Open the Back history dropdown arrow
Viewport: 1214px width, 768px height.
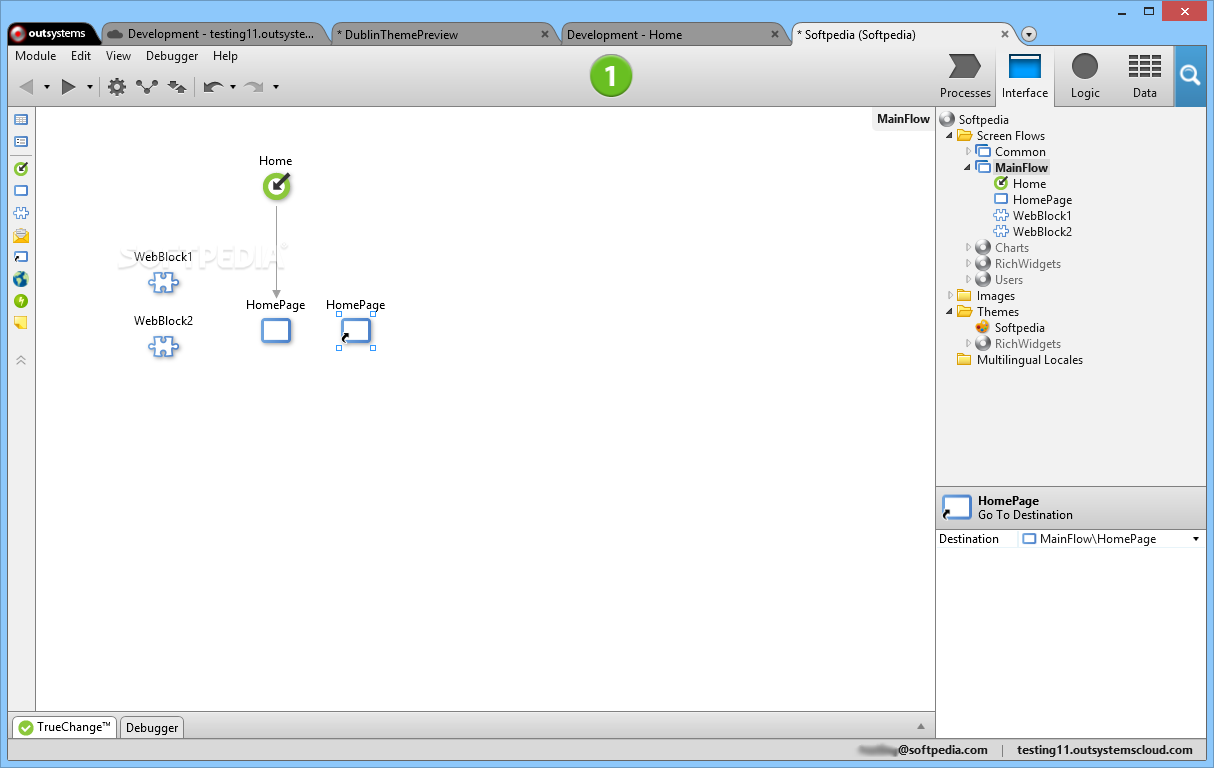(47, 87)
